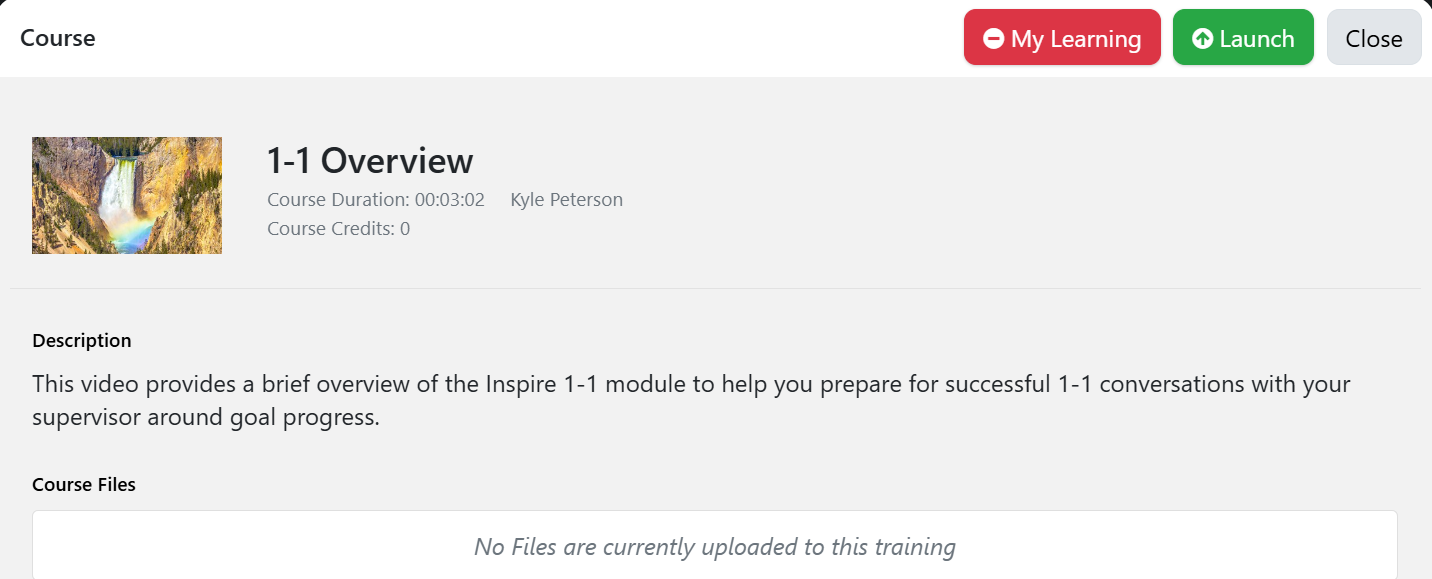Click the 00:03:02 duration value

point(450,200)
